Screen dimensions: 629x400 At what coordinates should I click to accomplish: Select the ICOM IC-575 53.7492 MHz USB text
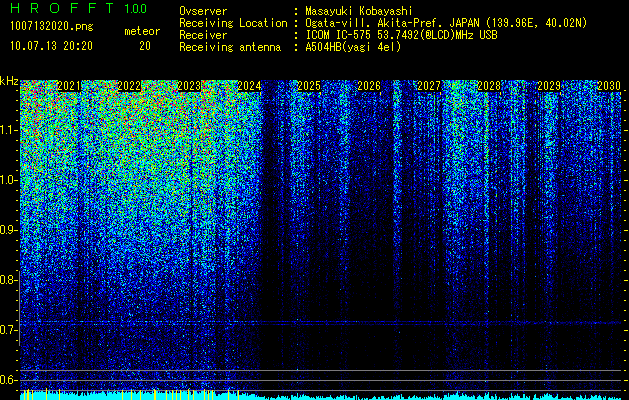point(401,35)
